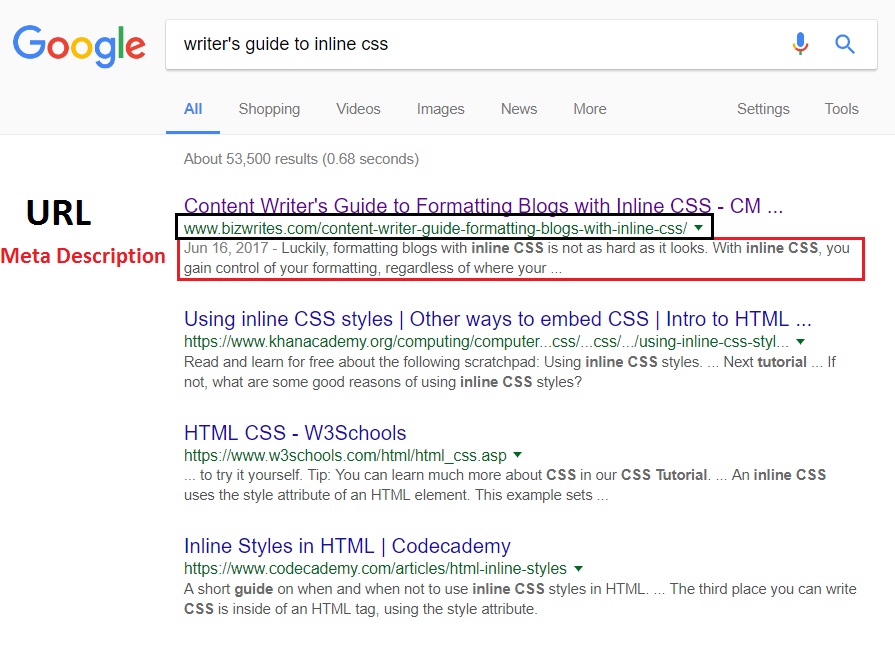
Task: Open the HTML CSS - W3Schools result
Action: click(295, 433)
